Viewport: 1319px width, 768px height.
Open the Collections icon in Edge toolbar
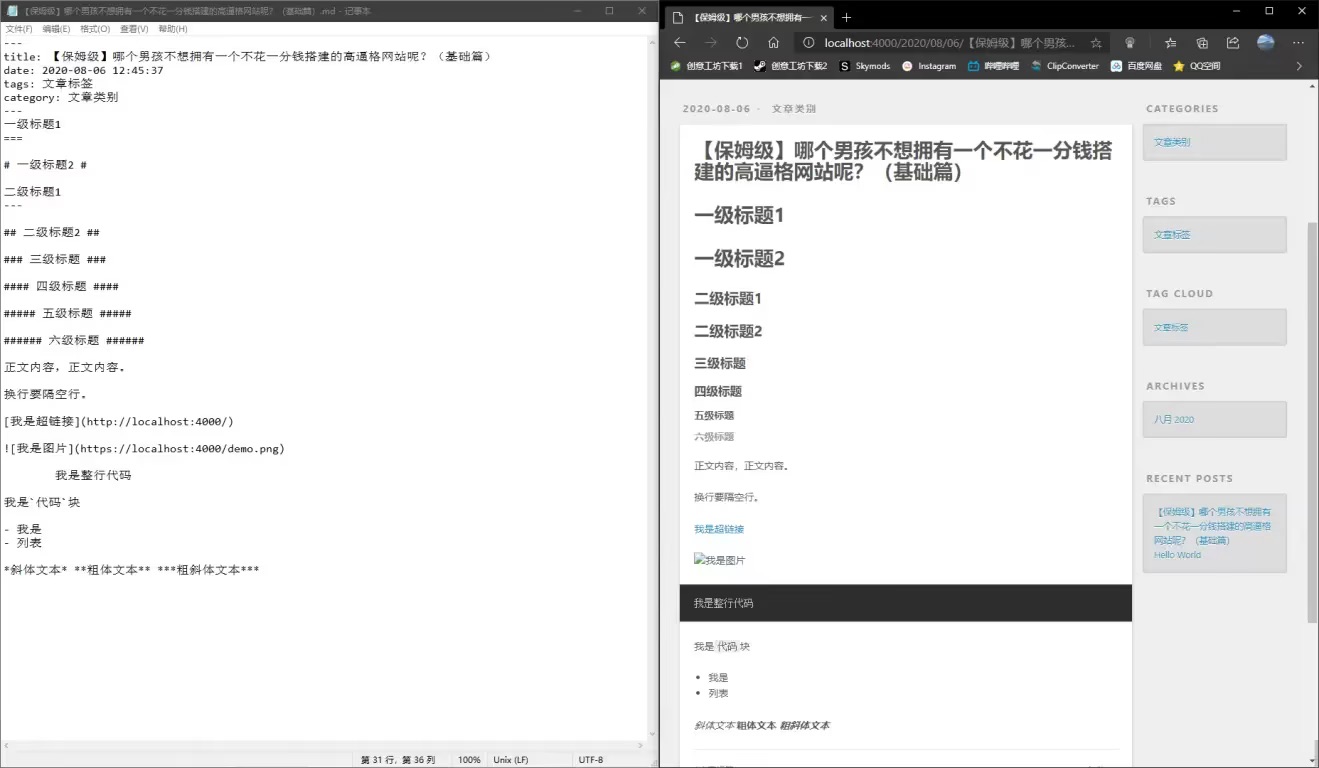point(1202,43)
